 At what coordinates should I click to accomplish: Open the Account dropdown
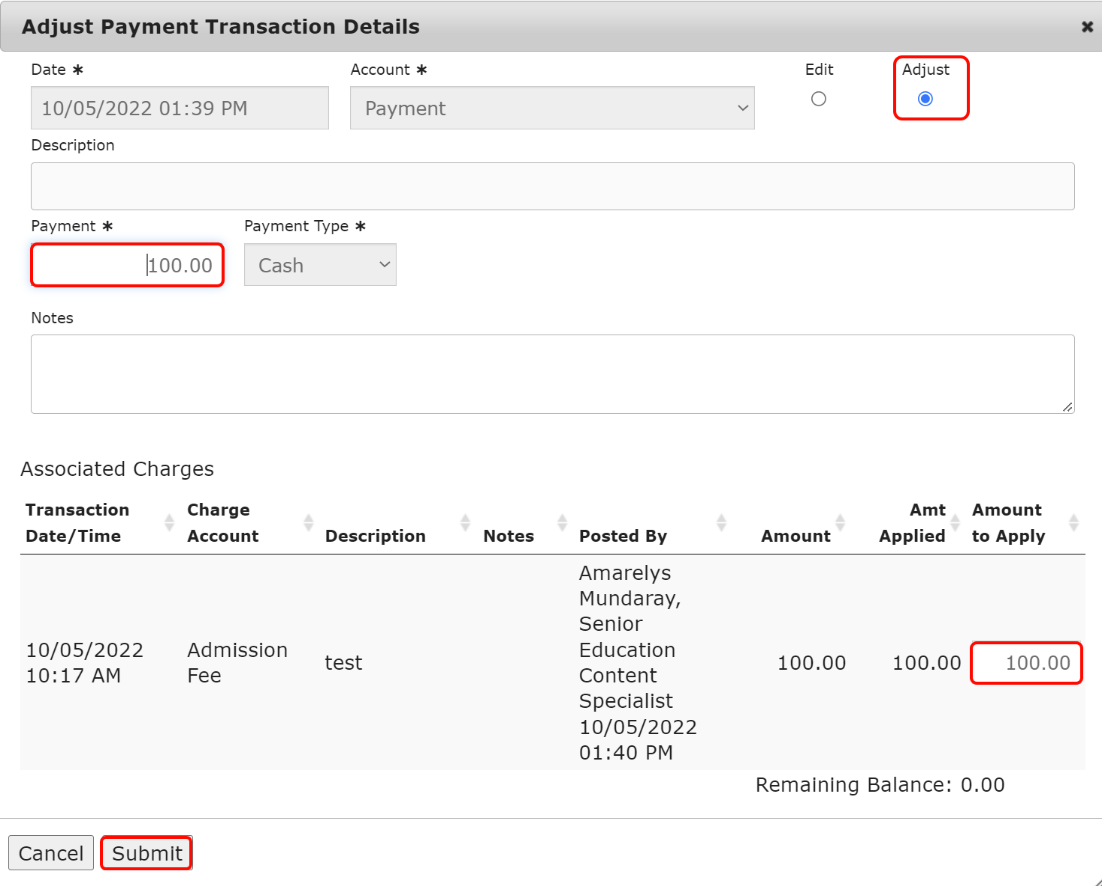(552, 108)
